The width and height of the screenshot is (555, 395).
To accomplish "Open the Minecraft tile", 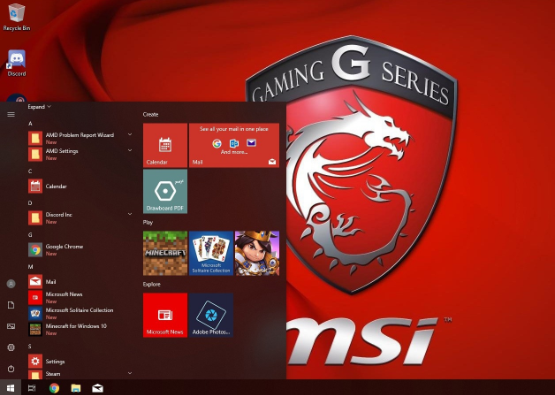I will pyautogui.click(x=165, y=253).
